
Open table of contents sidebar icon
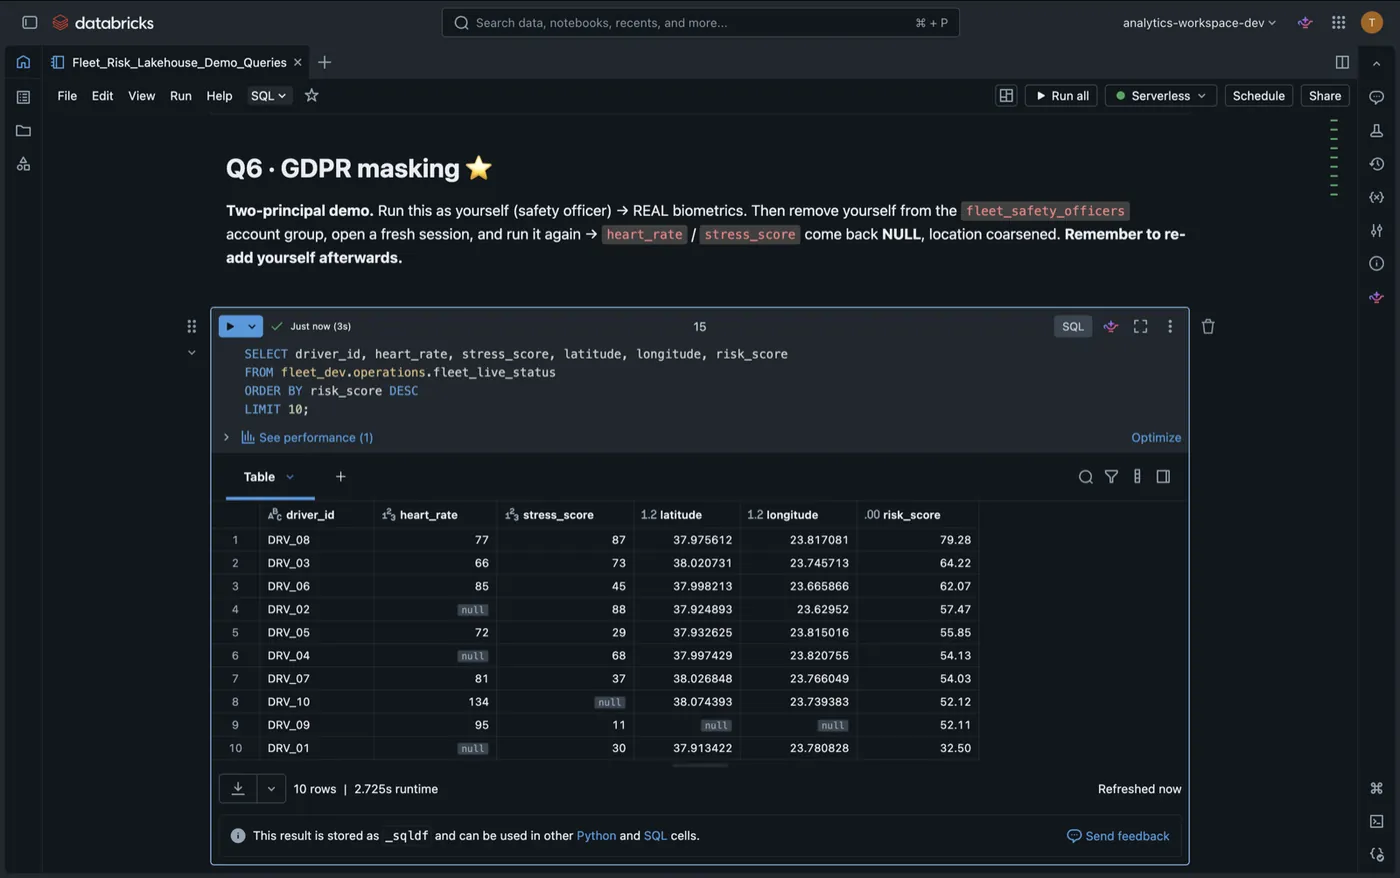[x=23, y=97]
